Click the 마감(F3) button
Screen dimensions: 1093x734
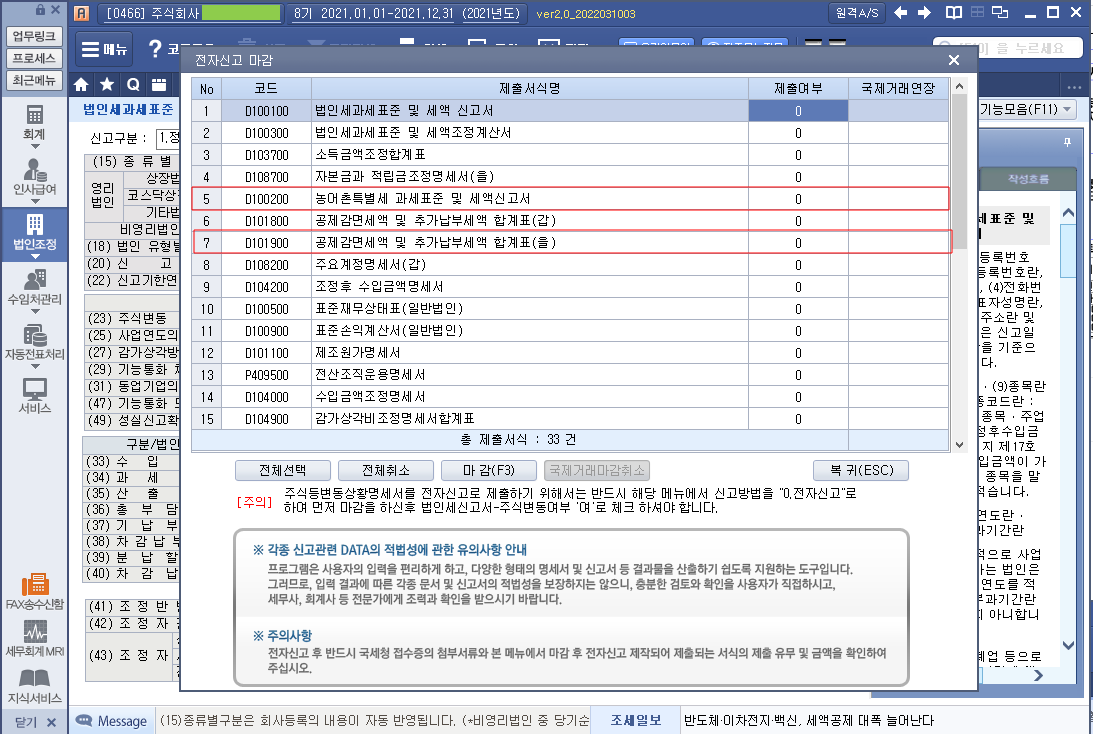click(x=489, y=471)
